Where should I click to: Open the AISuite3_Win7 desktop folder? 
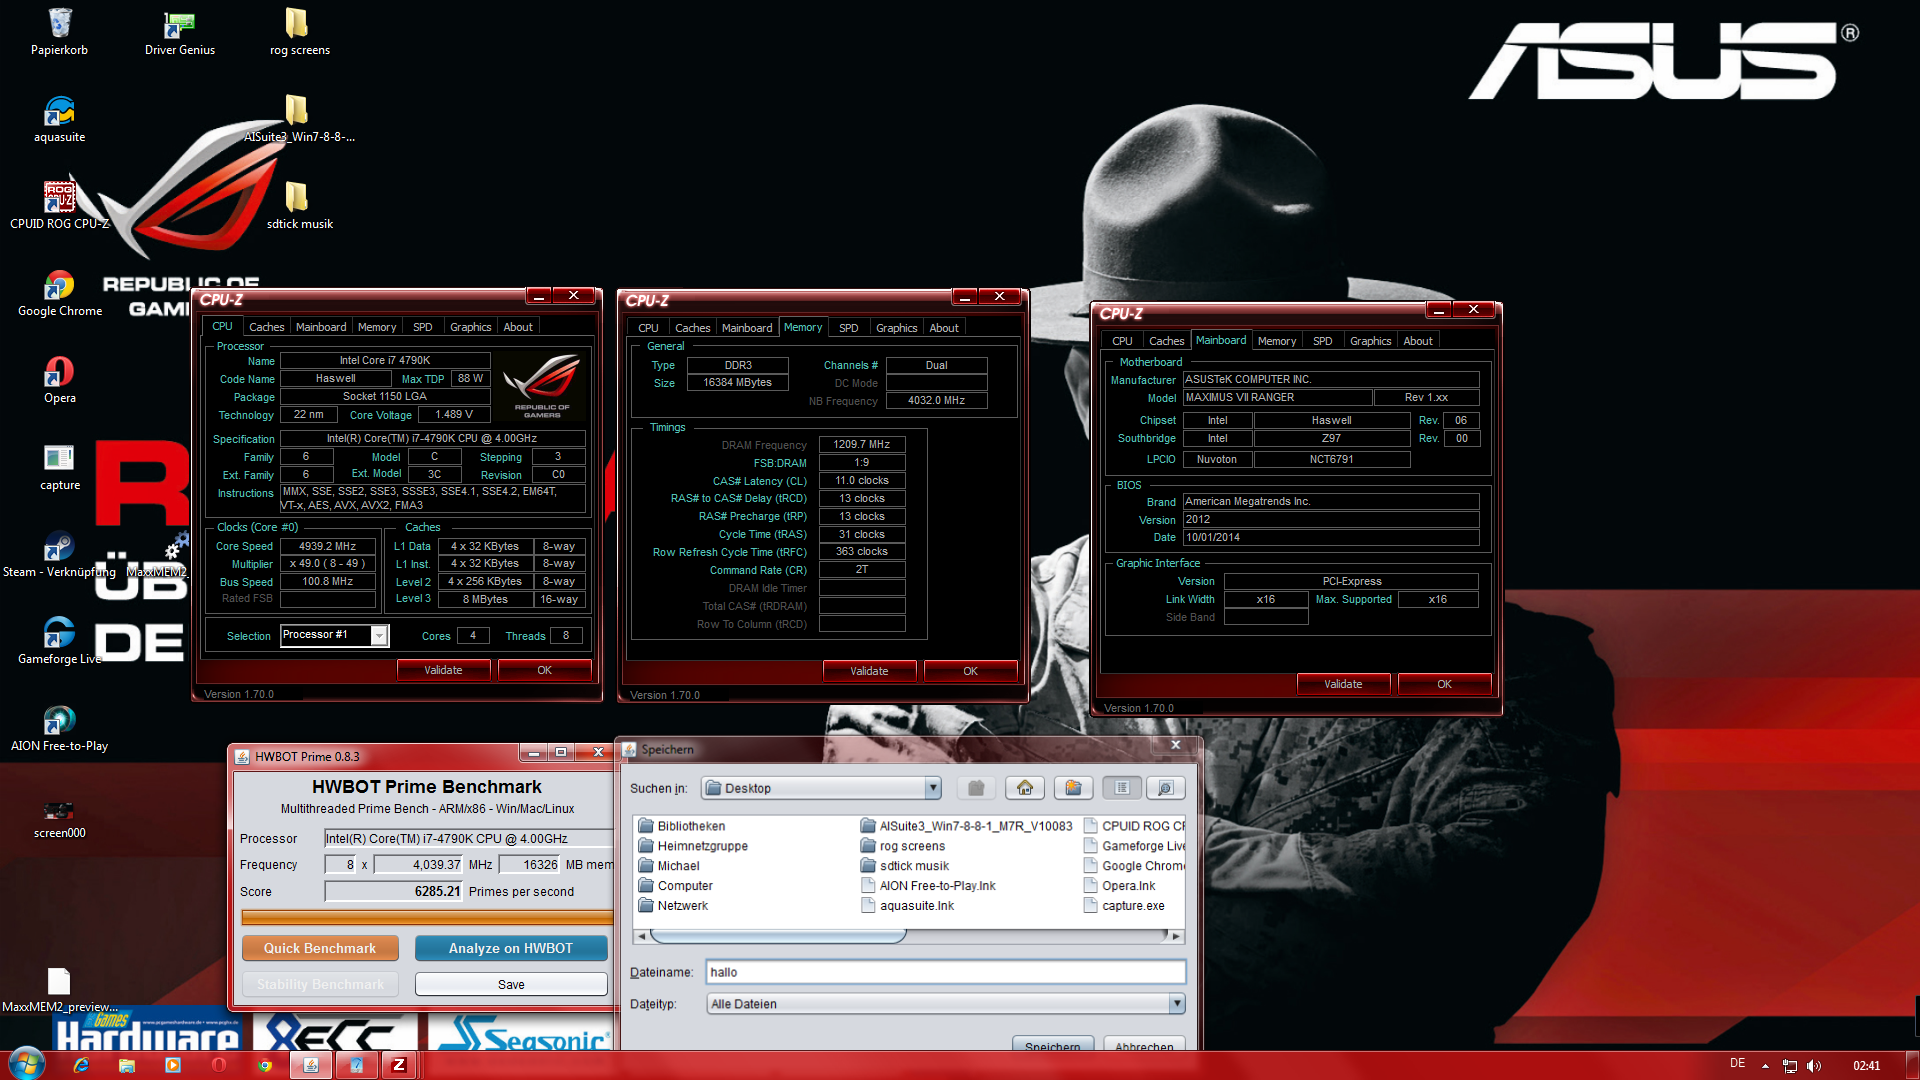click(299, 119)
